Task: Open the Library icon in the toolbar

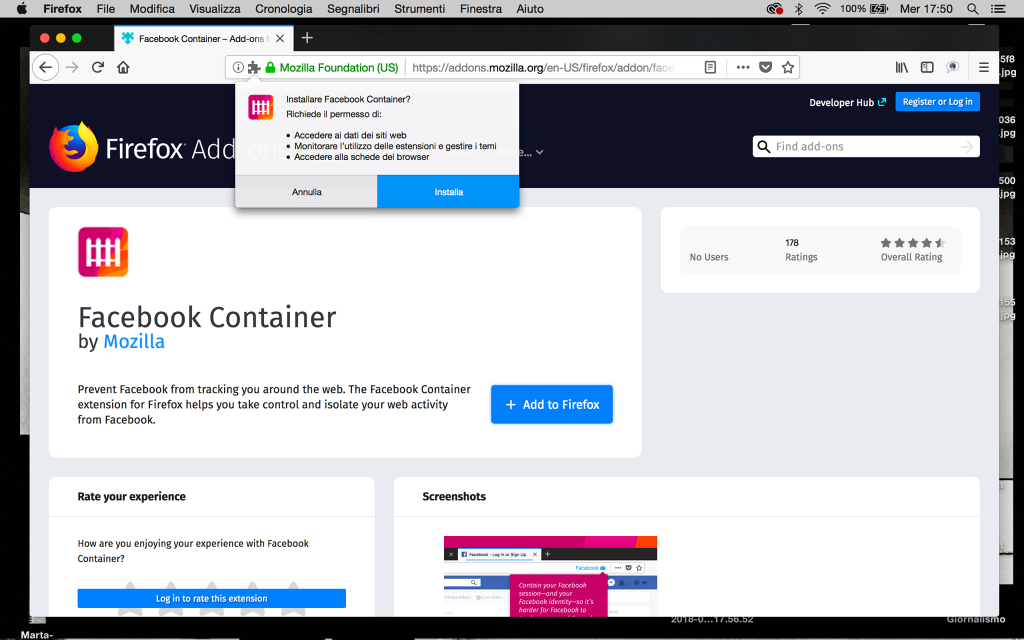Action: 902,67
